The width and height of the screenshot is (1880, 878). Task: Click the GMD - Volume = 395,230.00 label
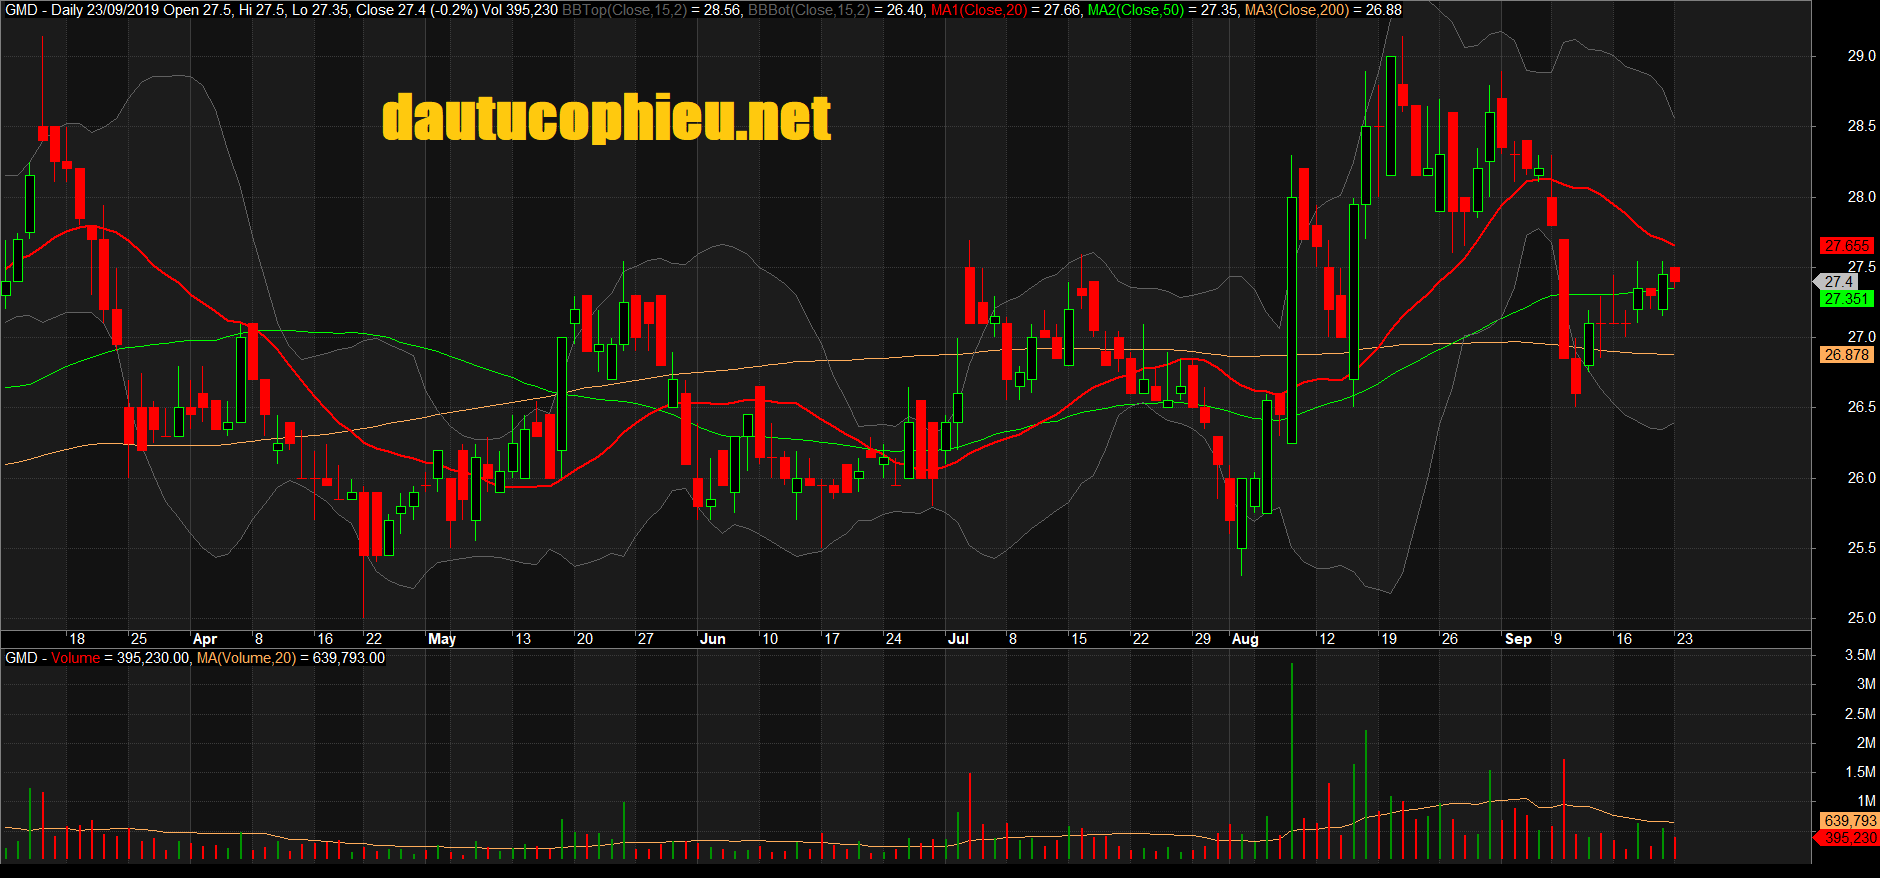[97, 658]
